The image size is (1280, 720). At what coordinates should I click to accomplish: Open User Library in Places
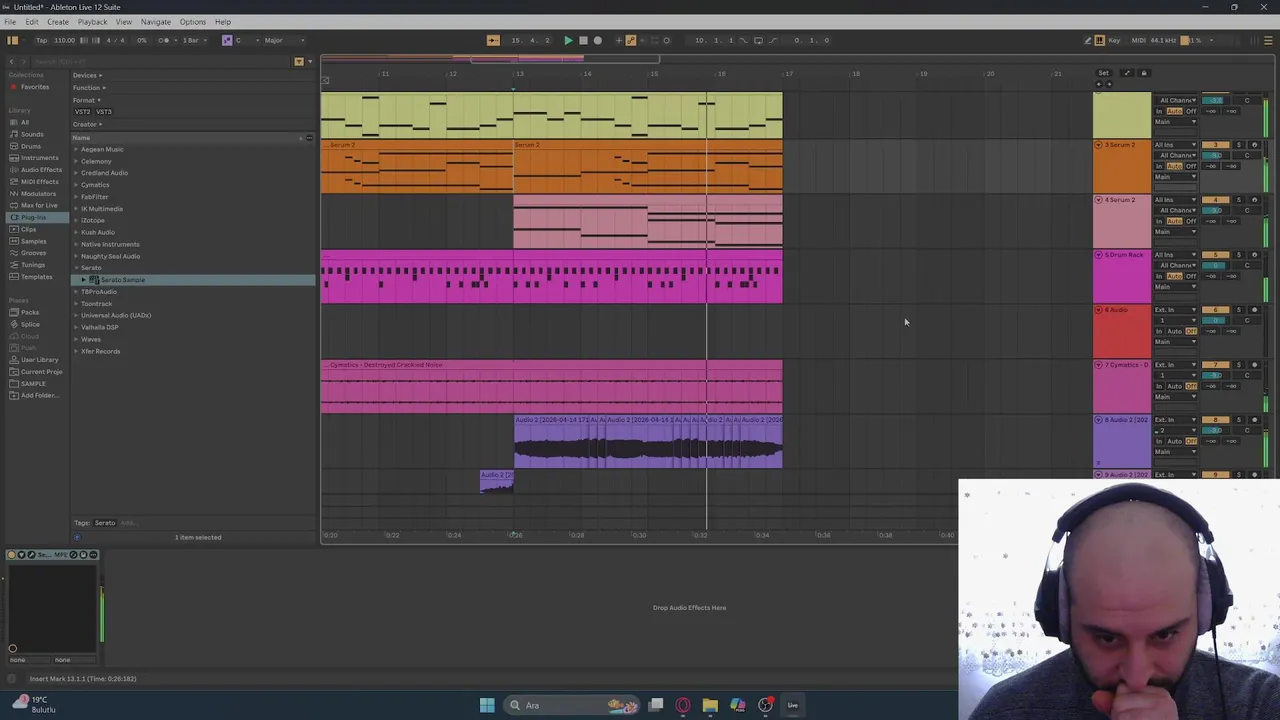pos(39,359)
